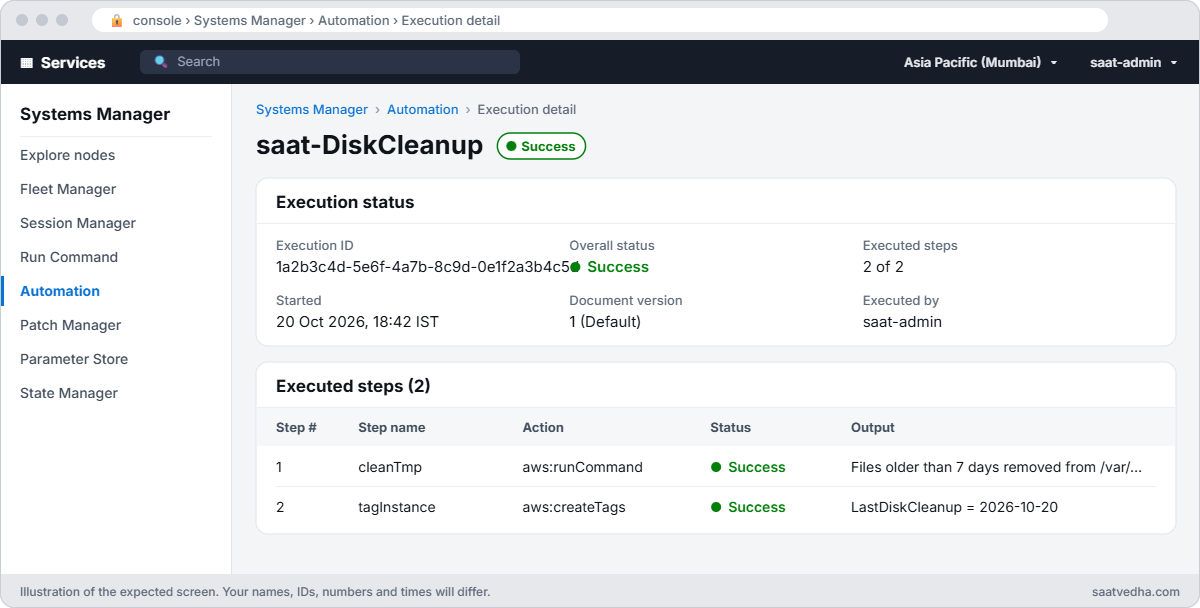The height and width of the screenshot is (608, 1200).
Task: Select Run Command in sidebar
Action: tap(69, 257)
